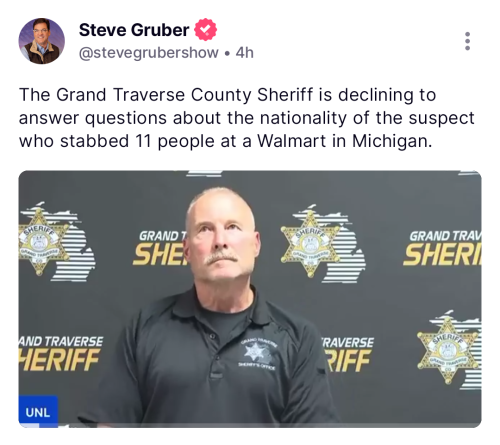The image size is (500, 445).
Task: Click "Grand Traverse County Sheriff" in post
Action: 184,94
